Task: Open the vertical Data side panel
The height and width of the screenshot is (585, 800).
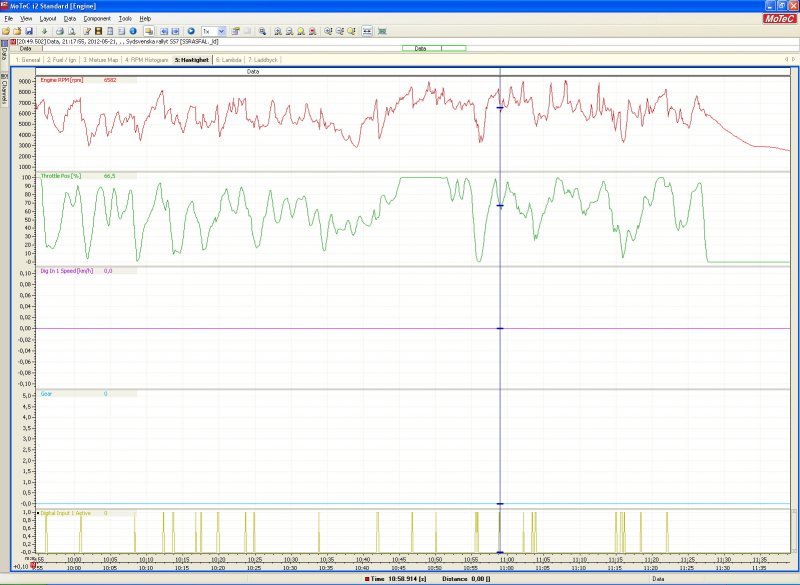Action: click(4, 55)
